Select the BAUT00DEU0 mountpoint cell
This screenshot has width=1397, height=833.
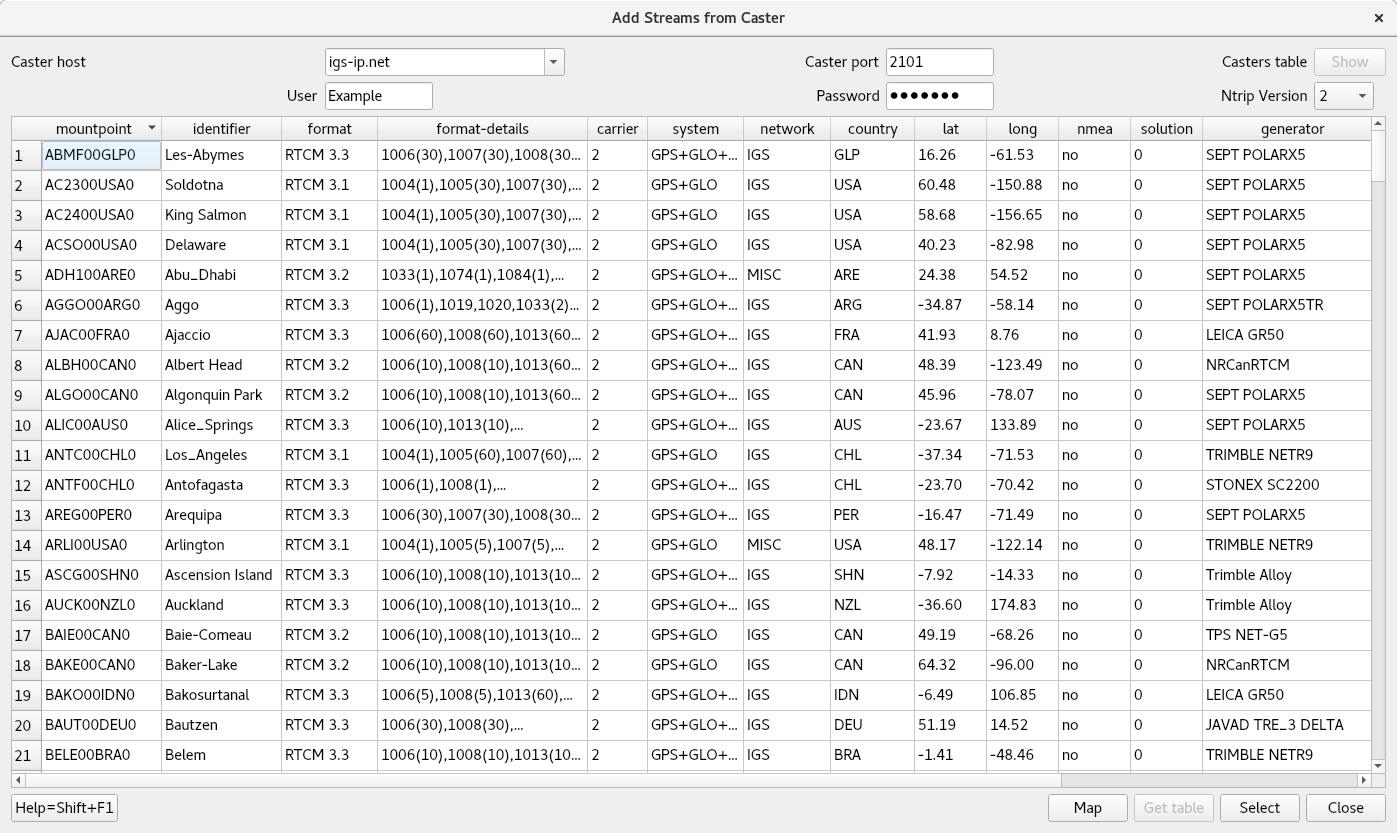click(x=101, y=725)
